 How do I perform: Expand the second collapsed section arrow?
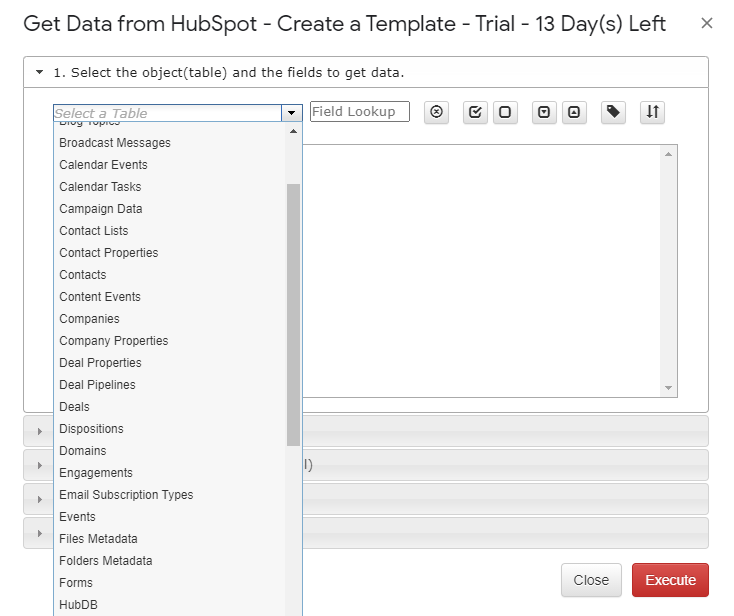(x=40, y=431)
